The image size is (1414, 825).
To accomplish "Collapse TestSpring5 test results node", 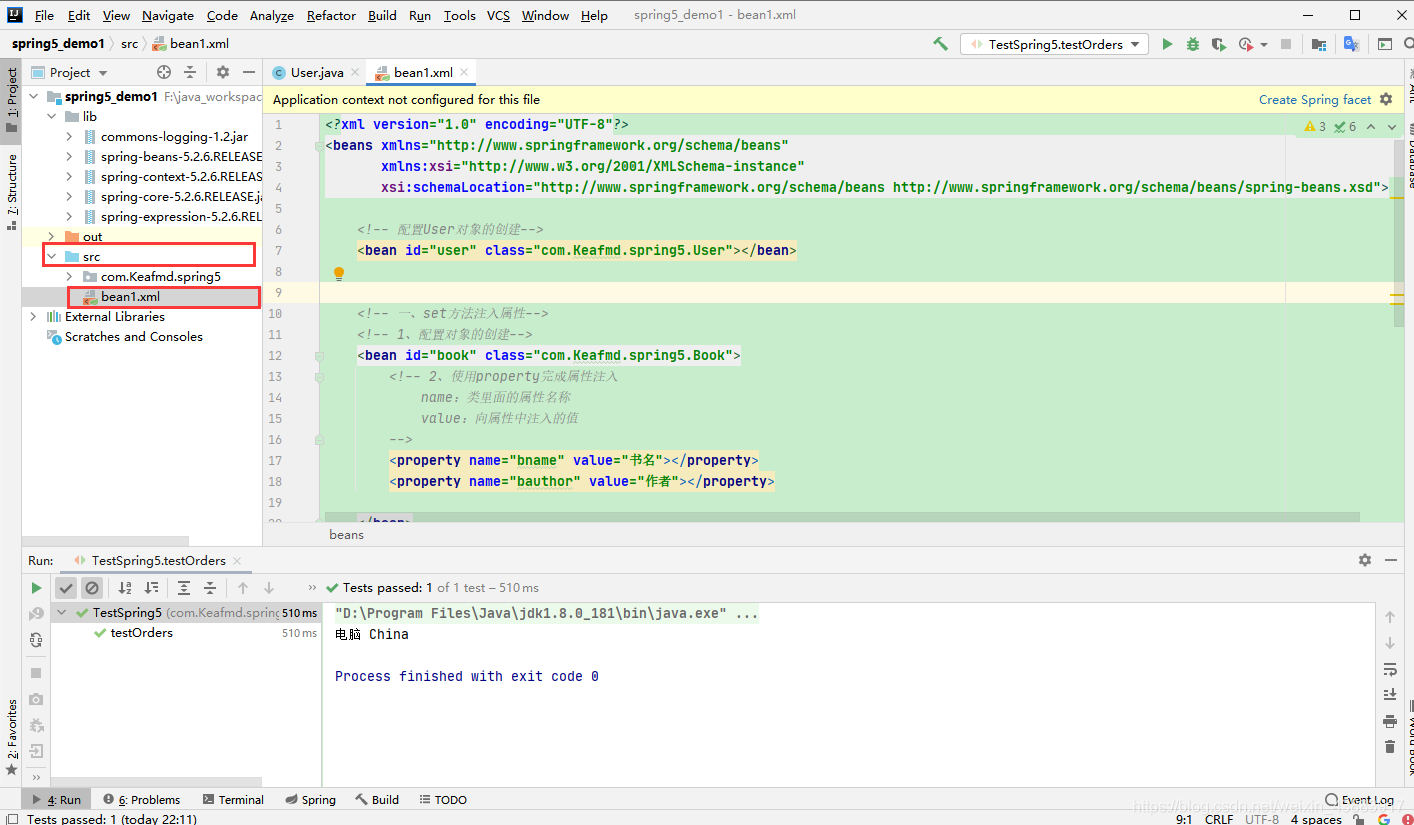I will point(64,613).
